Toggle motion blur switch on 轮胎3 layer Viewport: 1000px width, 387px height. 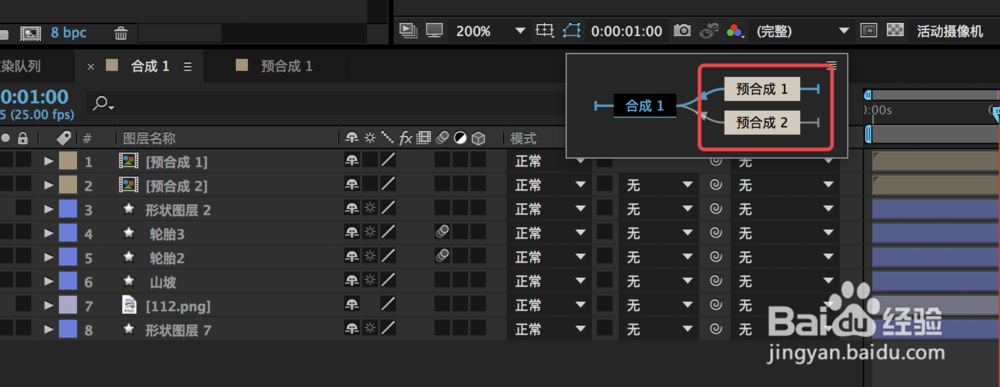pos(442,231)
